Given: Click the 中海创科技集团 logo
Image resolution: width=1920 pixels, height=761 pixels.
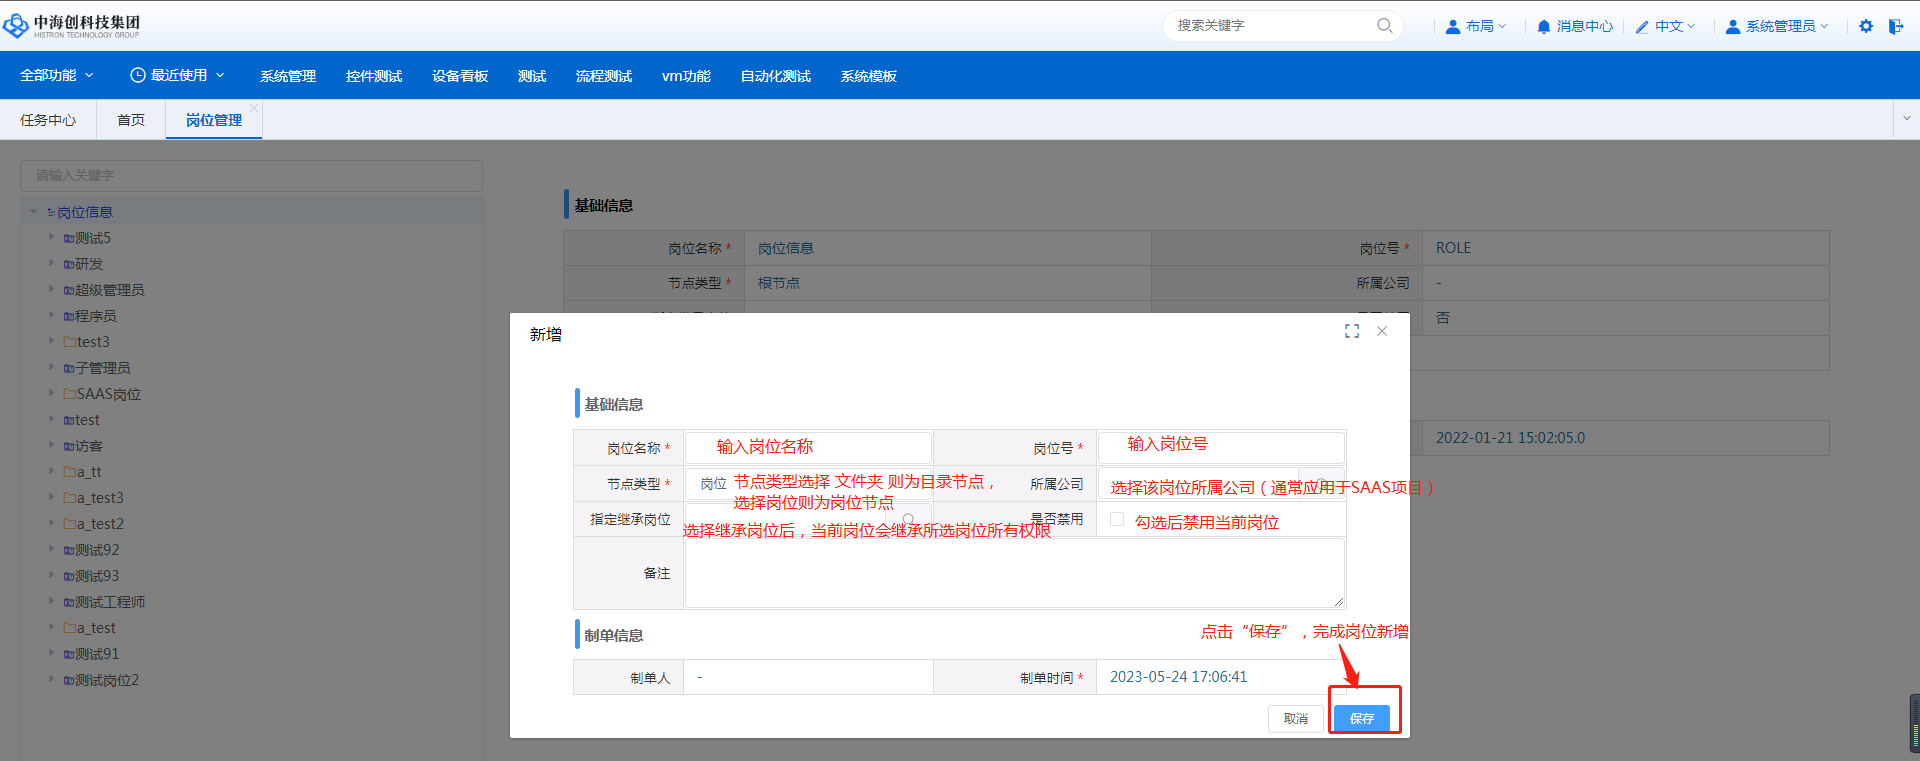Looking at the screenshot, I should click(x=72, y=26).
